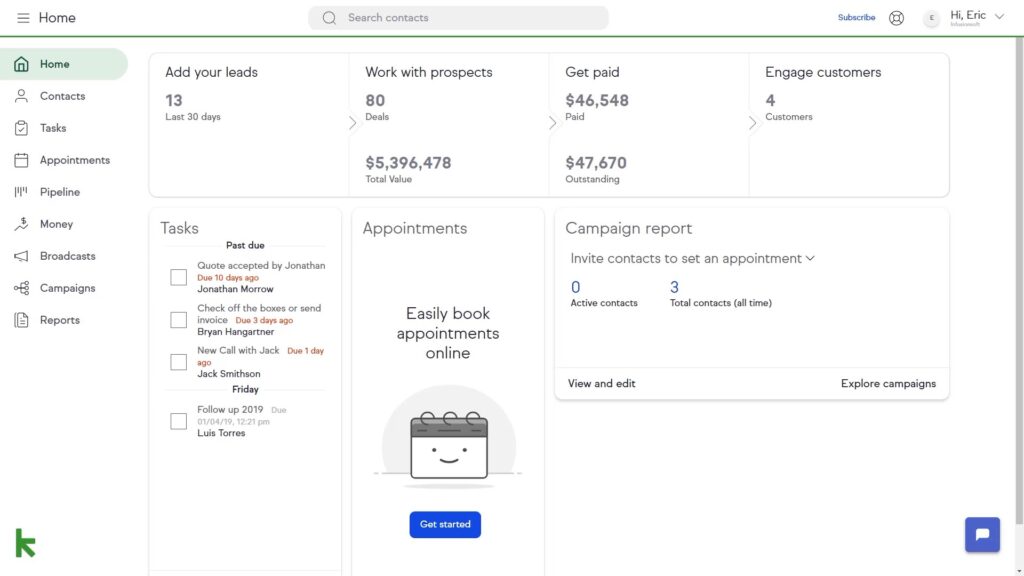Open the hamburger menu icon
Screen dimensions: 1024x576
click(23, 18)
